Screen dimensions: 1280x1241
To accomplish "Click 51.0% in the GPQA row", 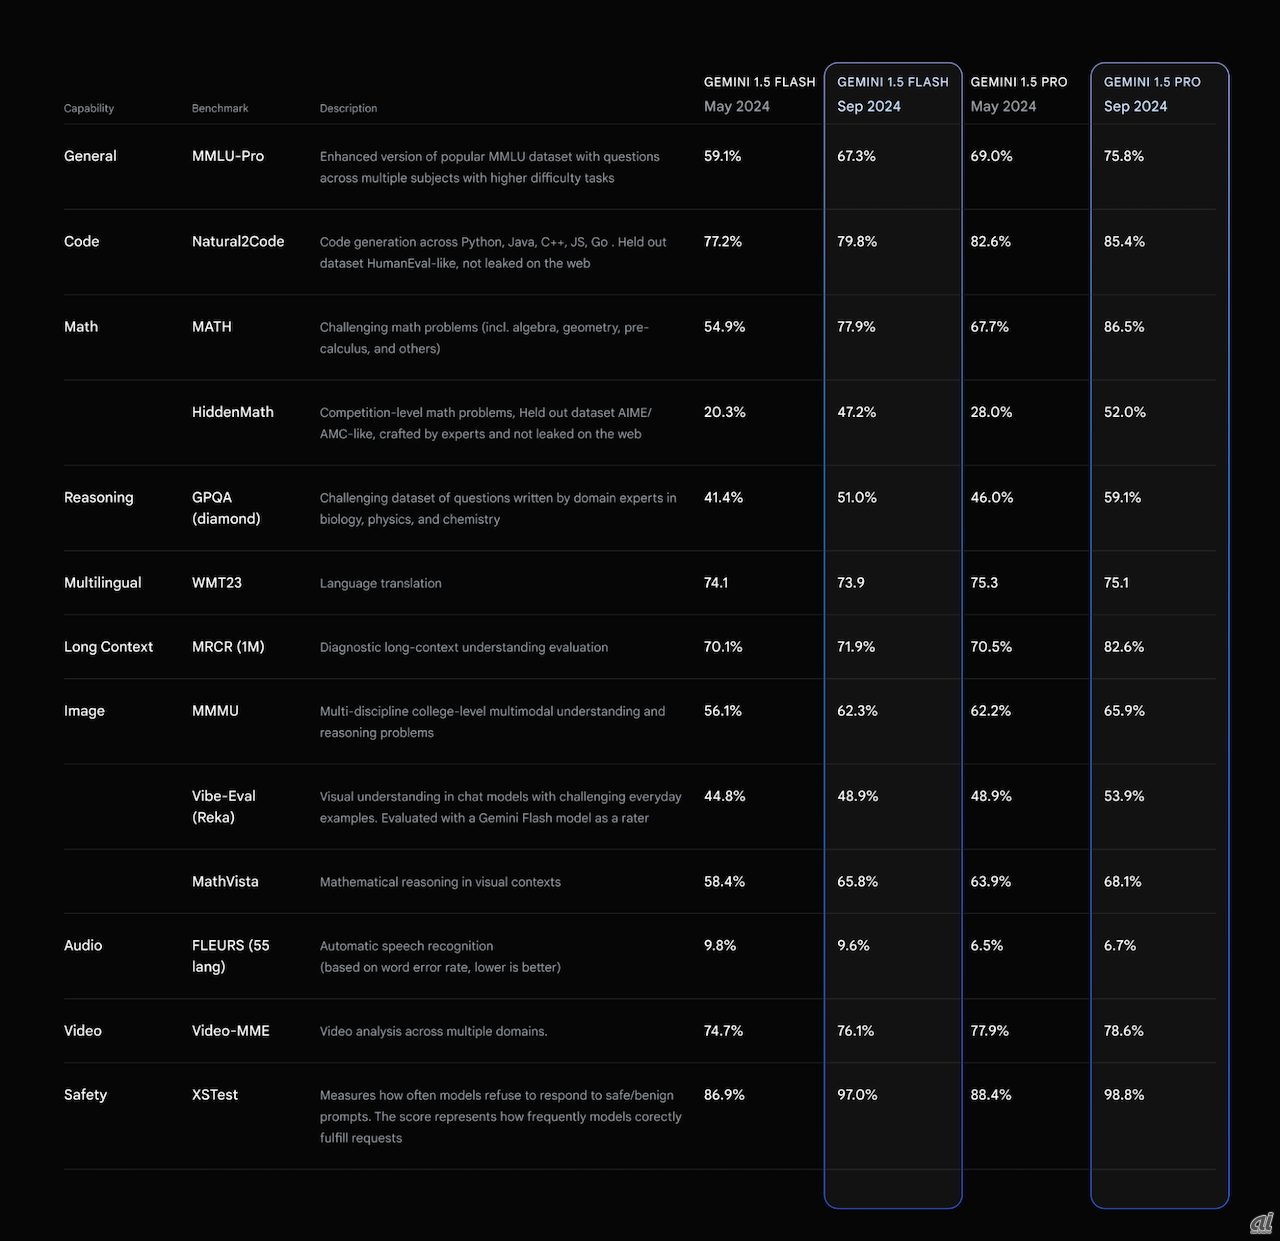I will [x=857, y=497].
